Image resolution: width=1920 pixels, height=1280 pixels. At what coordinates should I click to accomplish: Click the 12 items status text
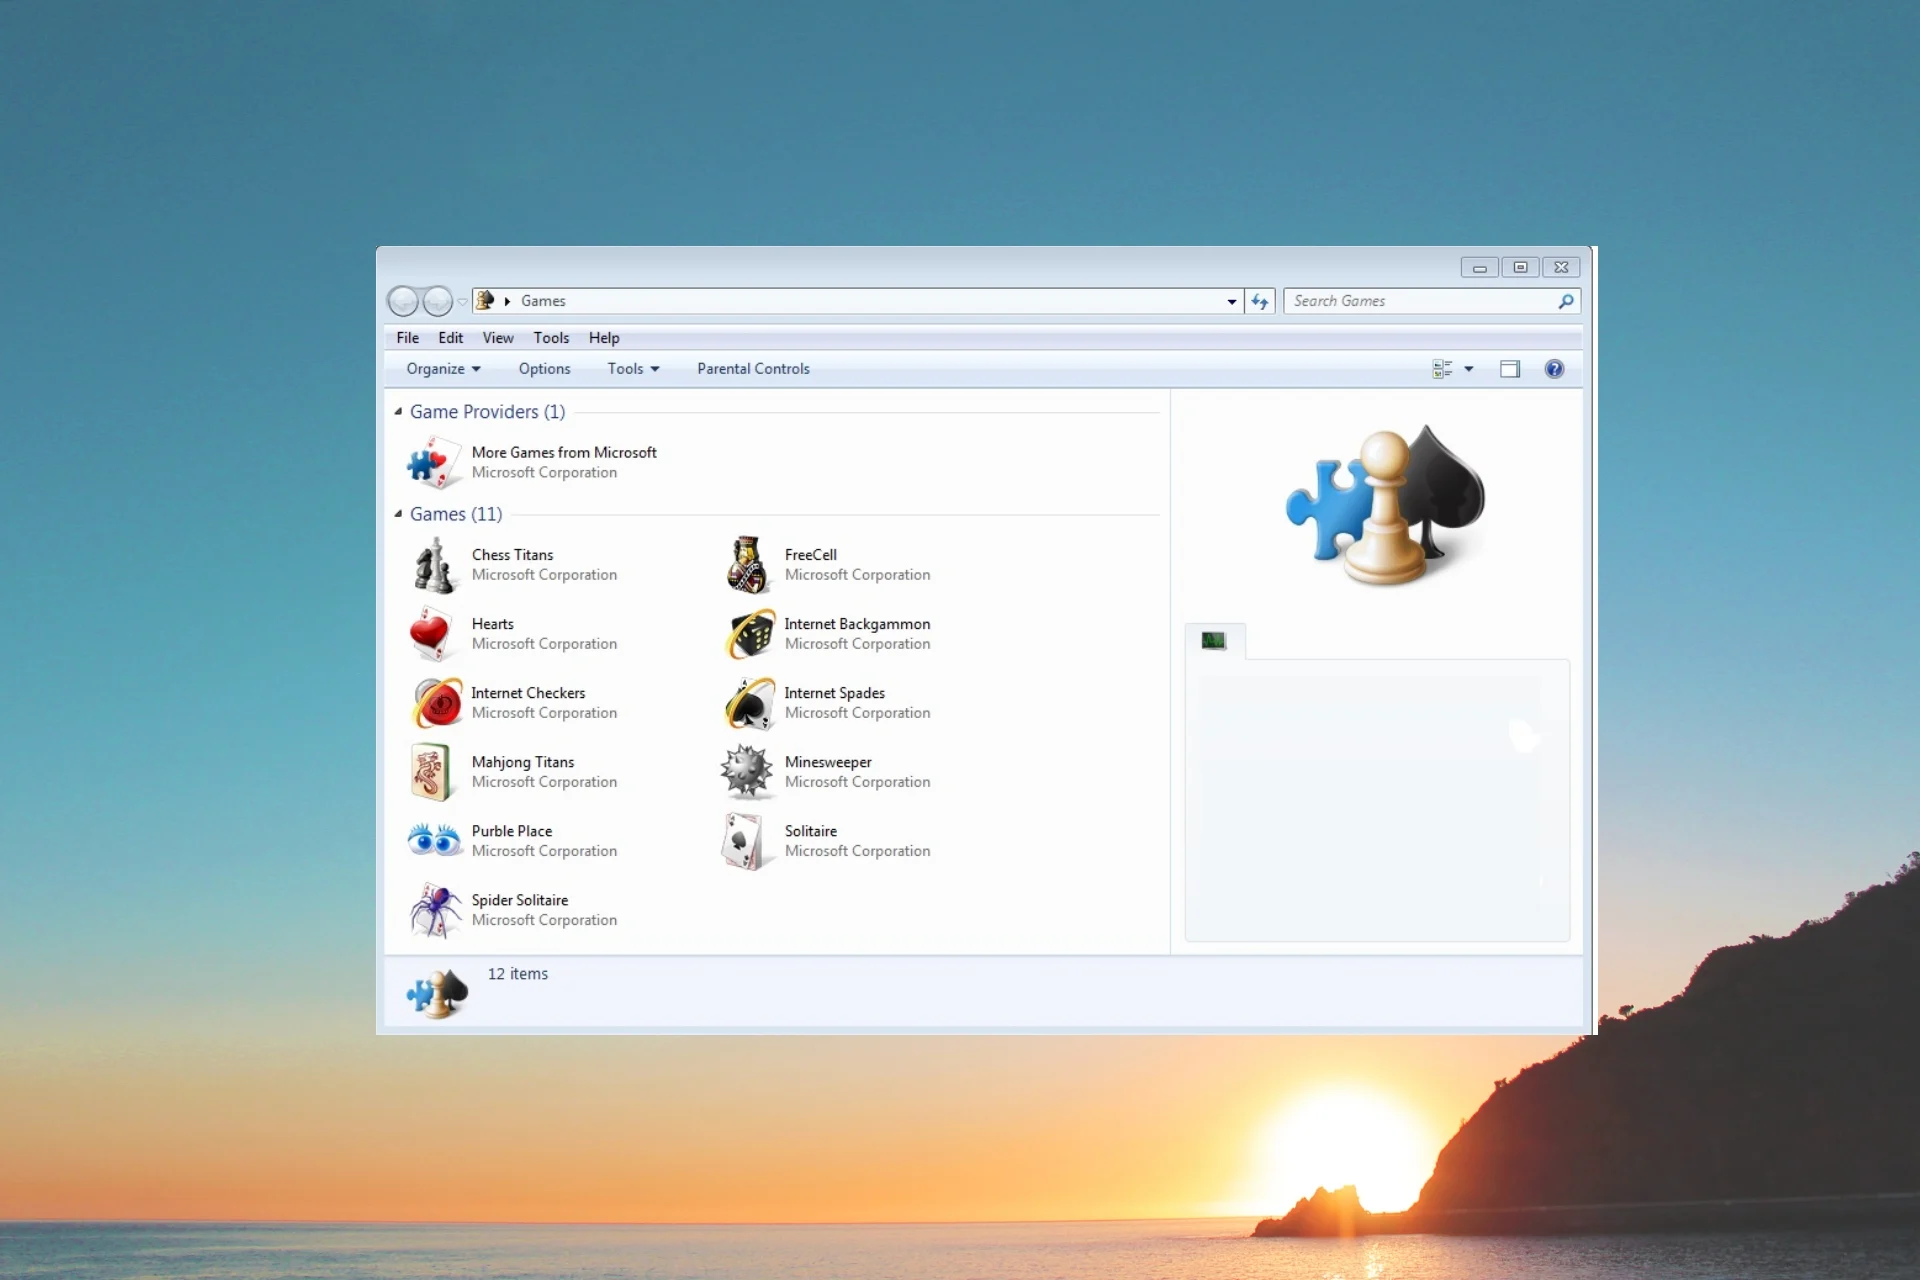tap(518, 974)
